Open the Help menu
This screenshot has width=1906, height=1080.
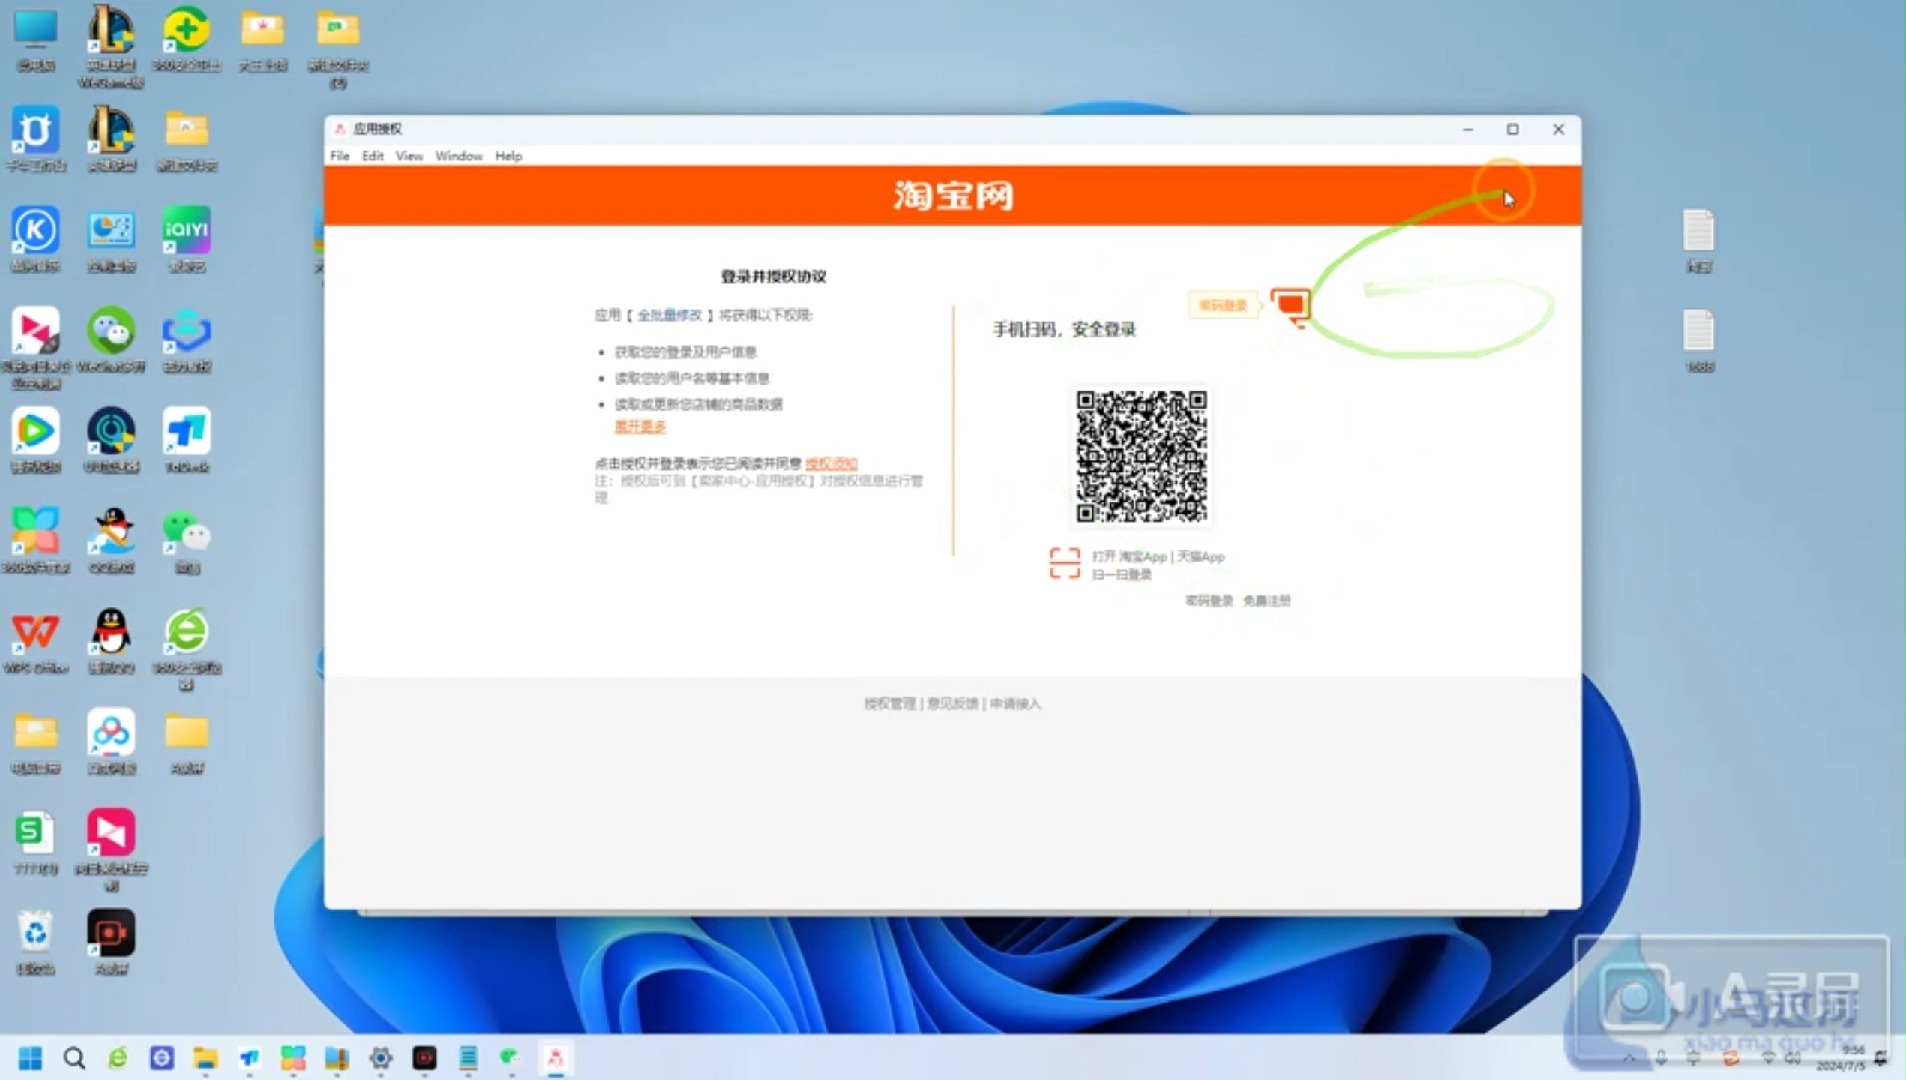pyautogui.click(x=508, y=156)
